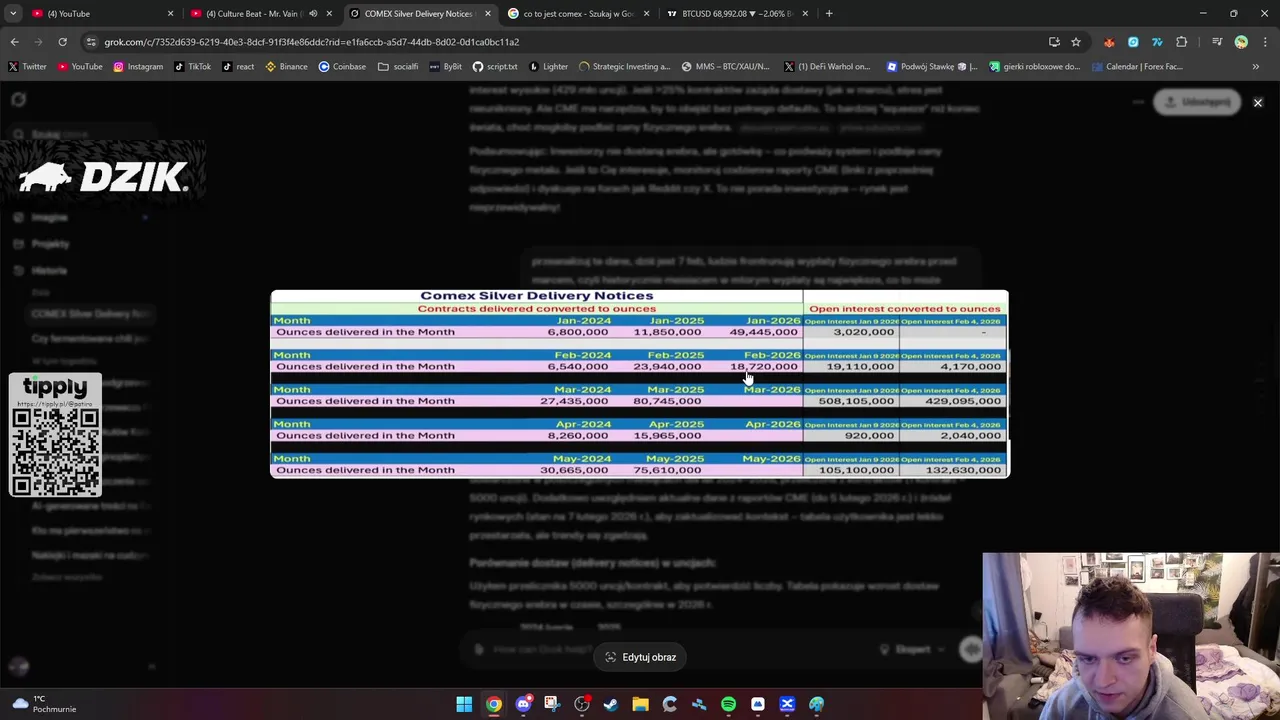Open a new browser tab
Screen dimensions: 1280x720
tap(829, 13)
